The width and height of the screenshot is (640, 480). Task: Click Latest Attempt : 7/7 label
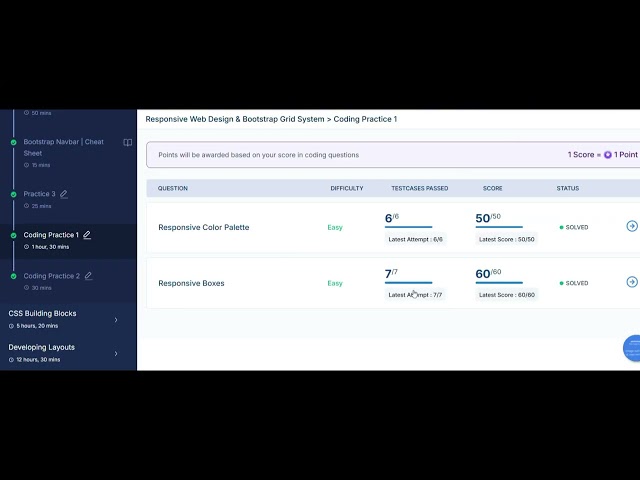(x=415, y=295)
